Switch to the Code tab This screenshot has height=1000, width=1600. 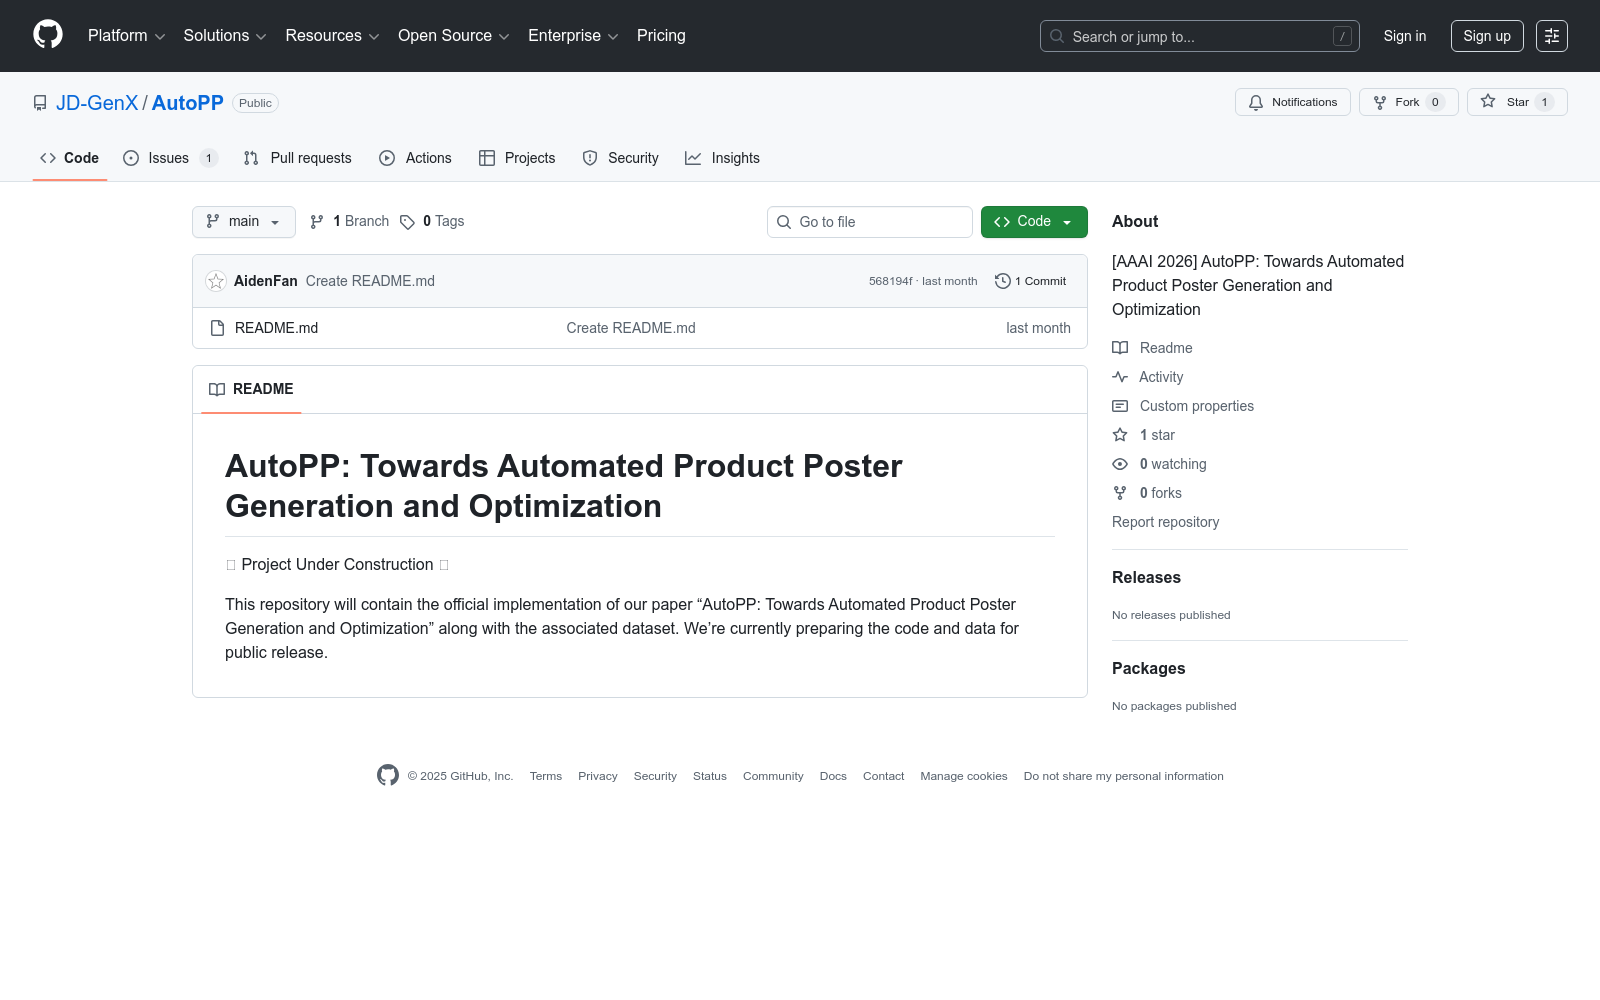69,158
